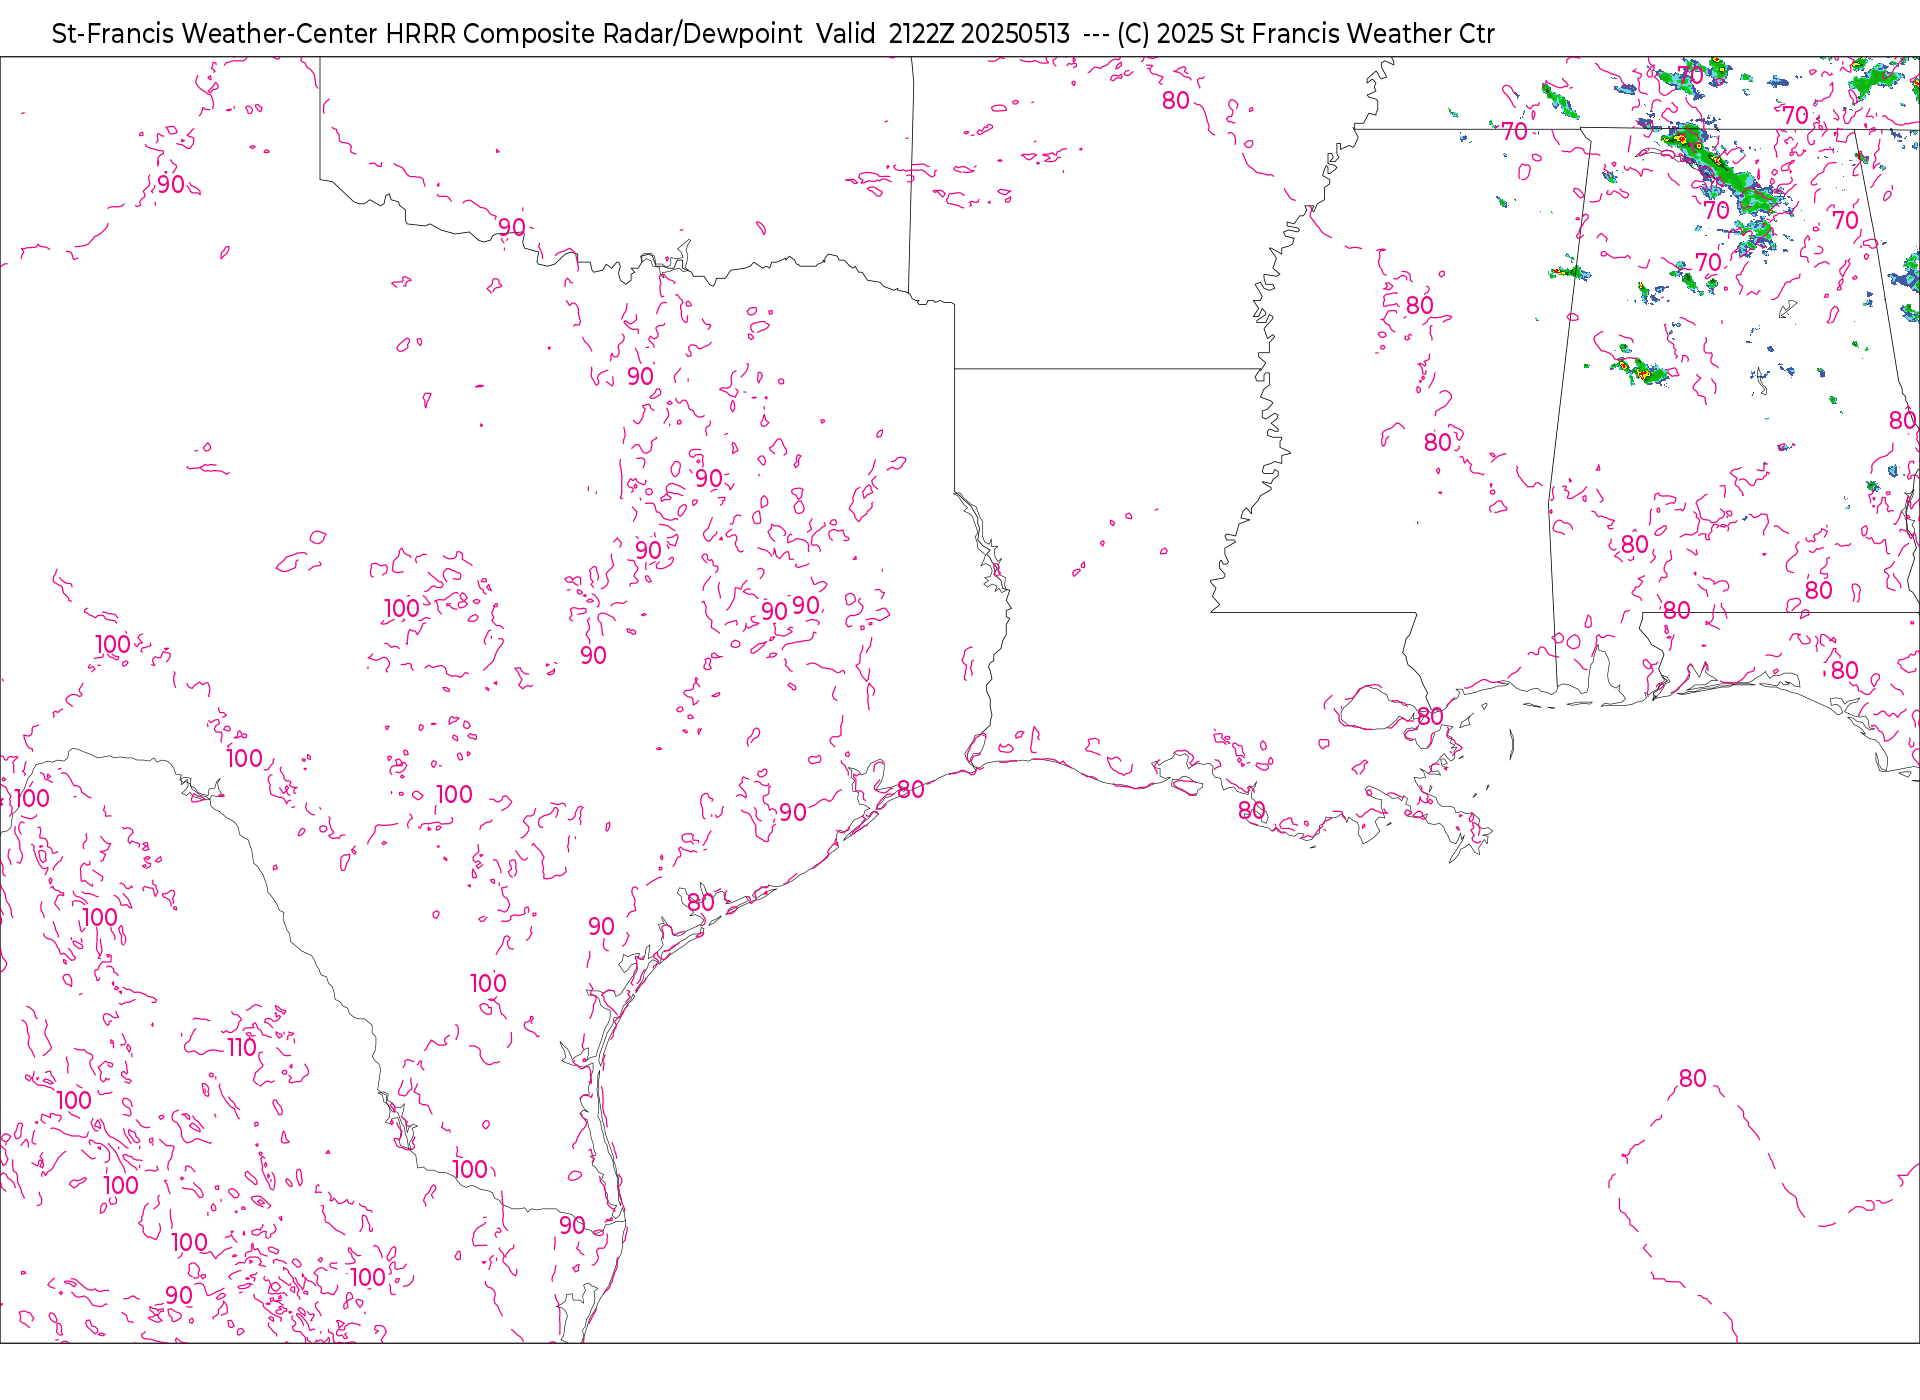Click the "(C) 2025 St Francis Weather Ctr" copyright text
Viewport: 1920px width, 1400px height.
pyautogui.click(x=1306, y=34)
